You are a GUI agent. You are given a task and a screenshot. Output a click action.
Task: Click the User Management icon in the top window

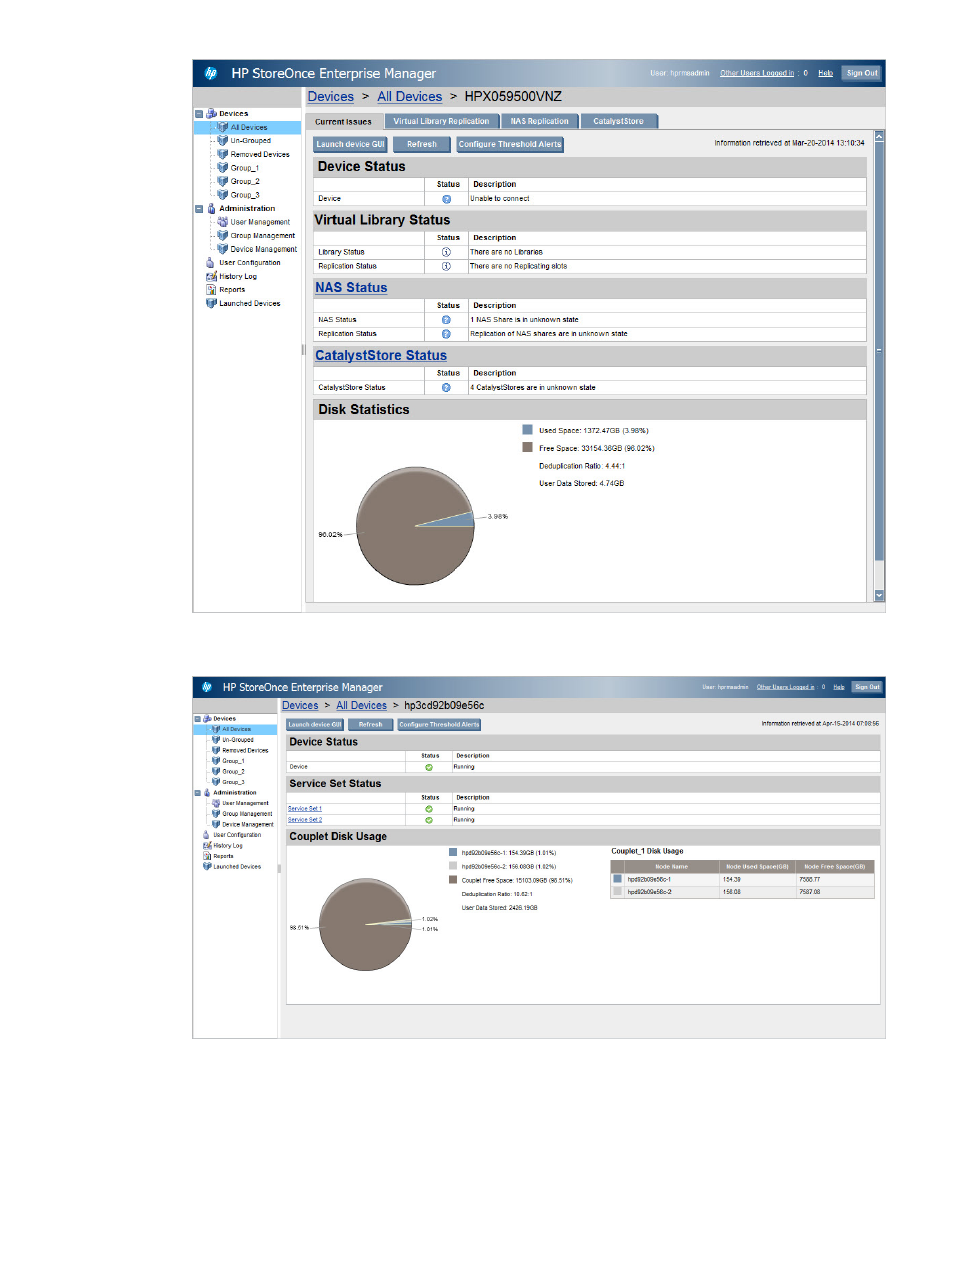(223, 222)
